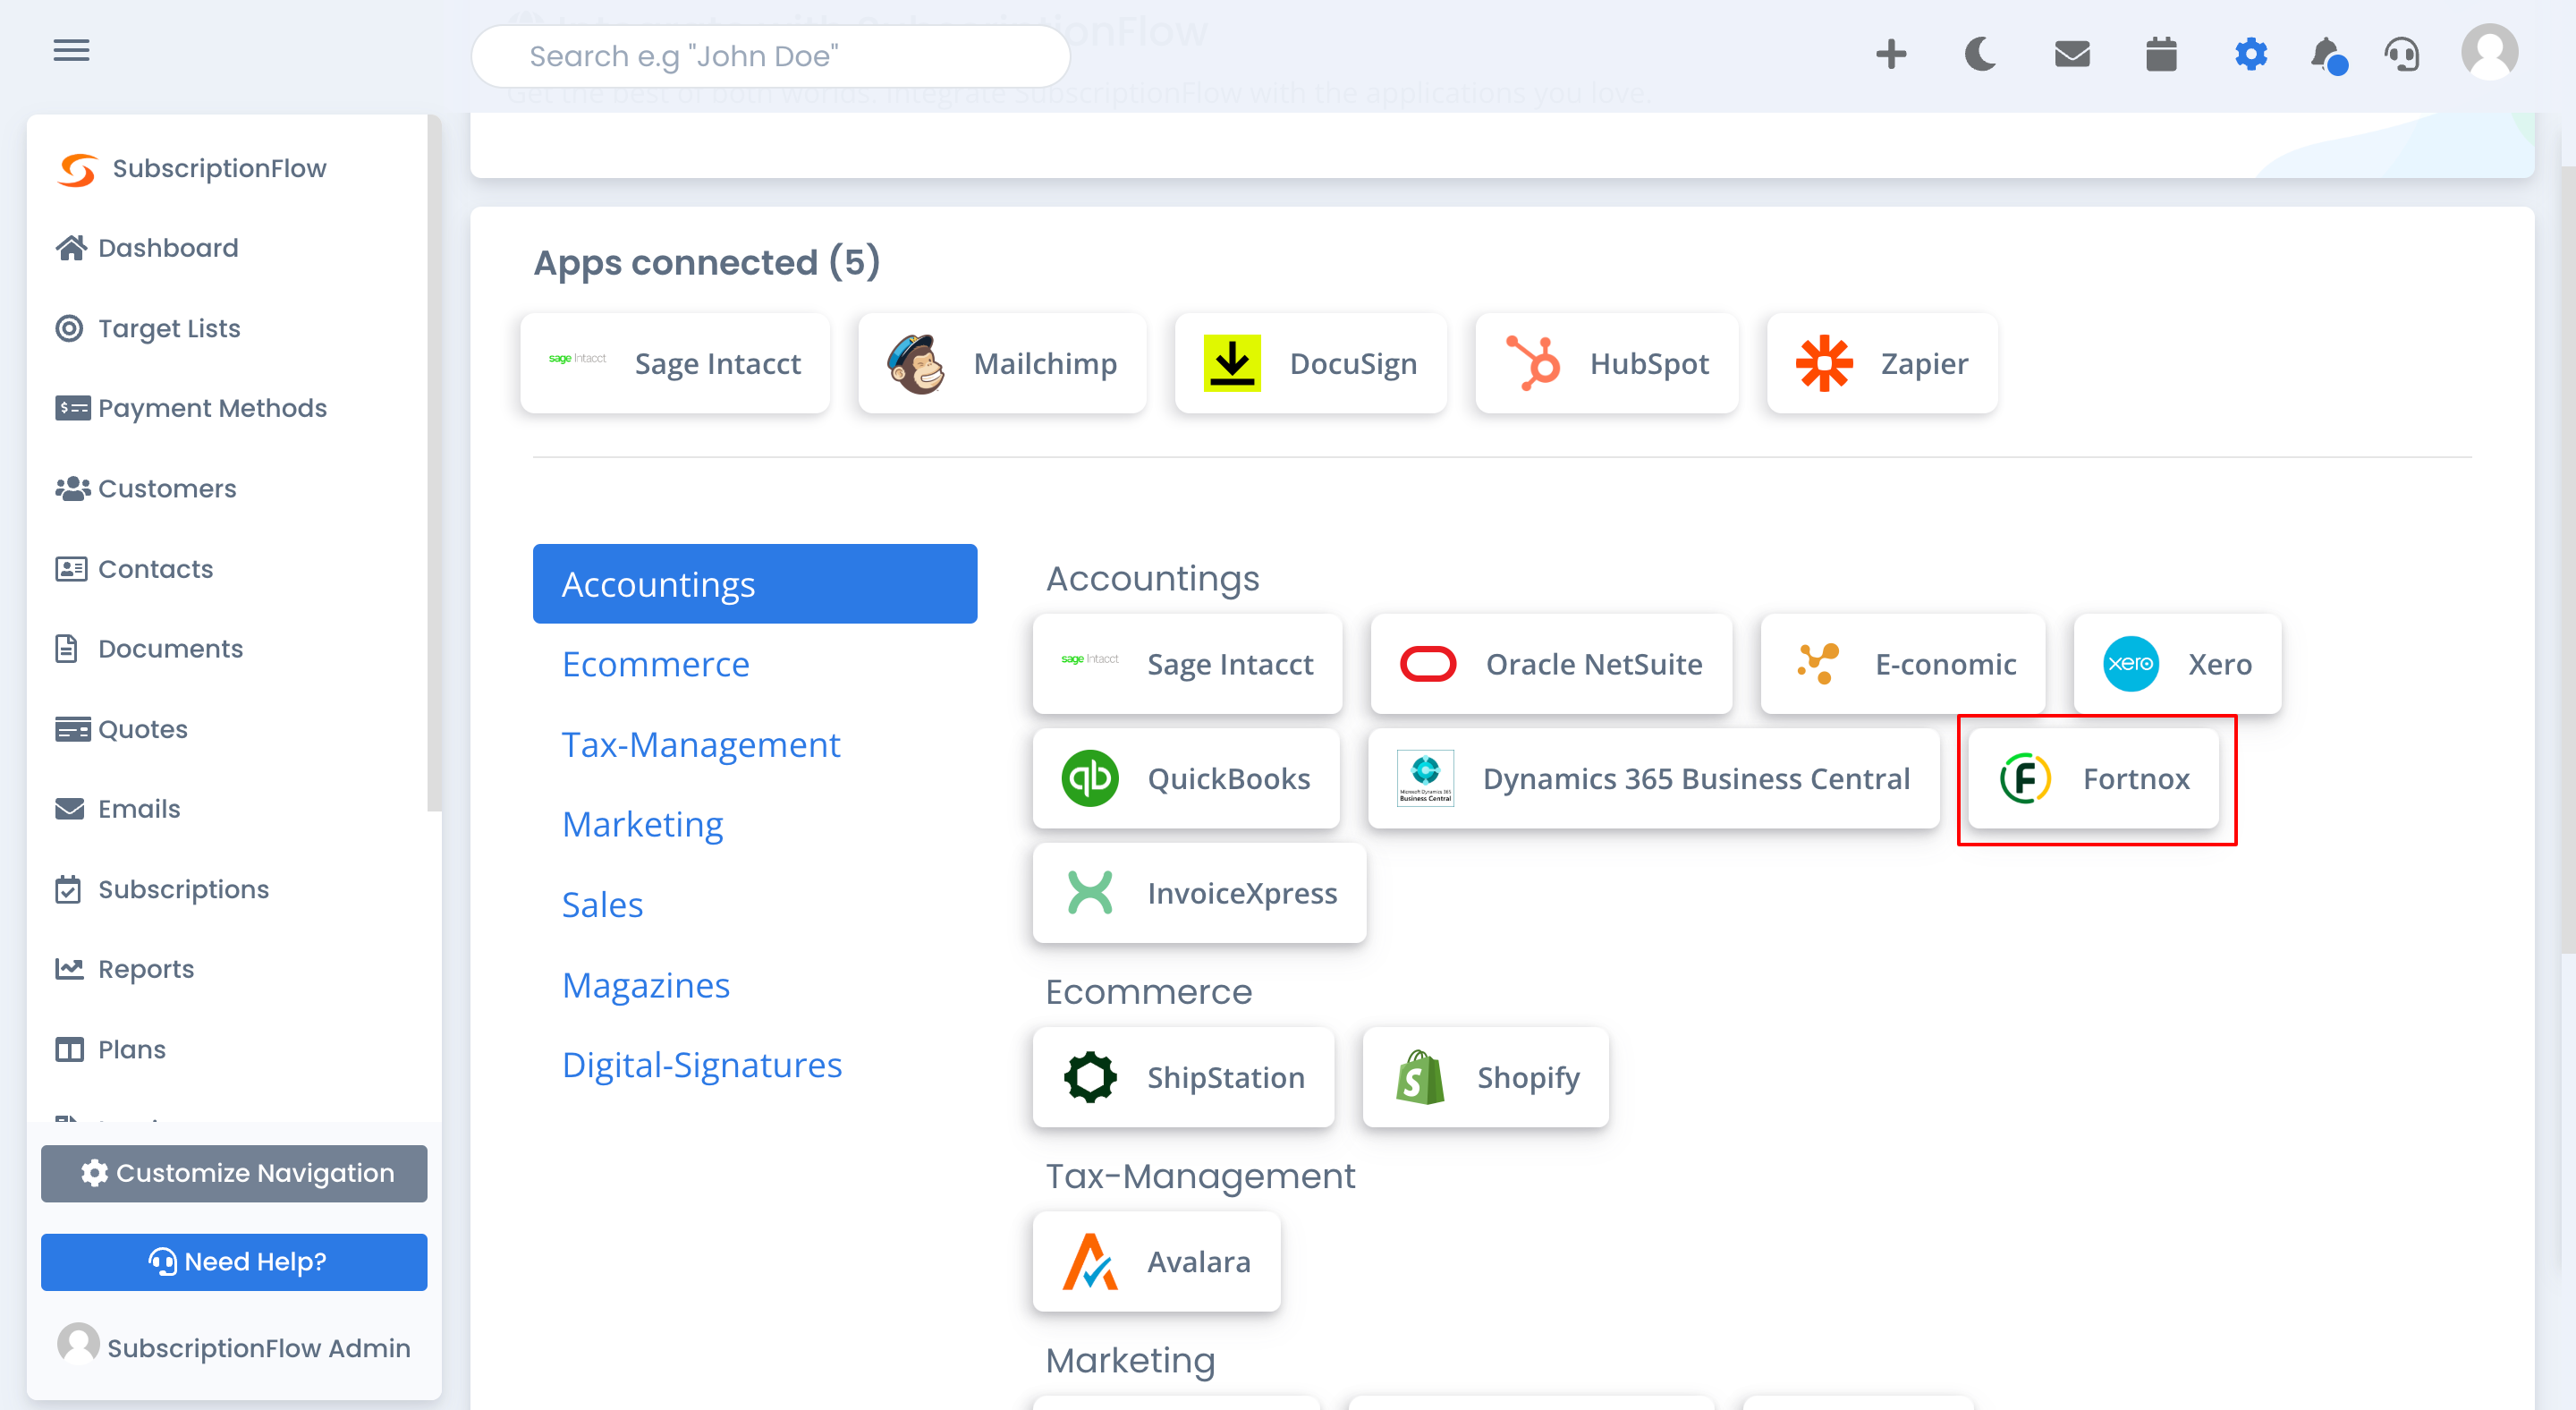Click Customize Navigation button
Image resolution: width=2576 pixels, height=1410 pixels.
[234, 1173]
